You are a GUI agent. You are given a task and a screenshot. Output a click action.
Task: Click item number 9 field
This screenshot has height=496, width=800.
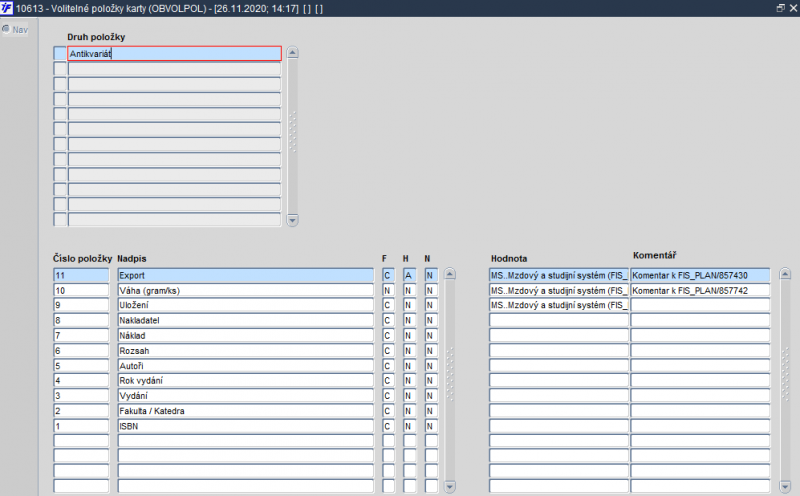81,305
